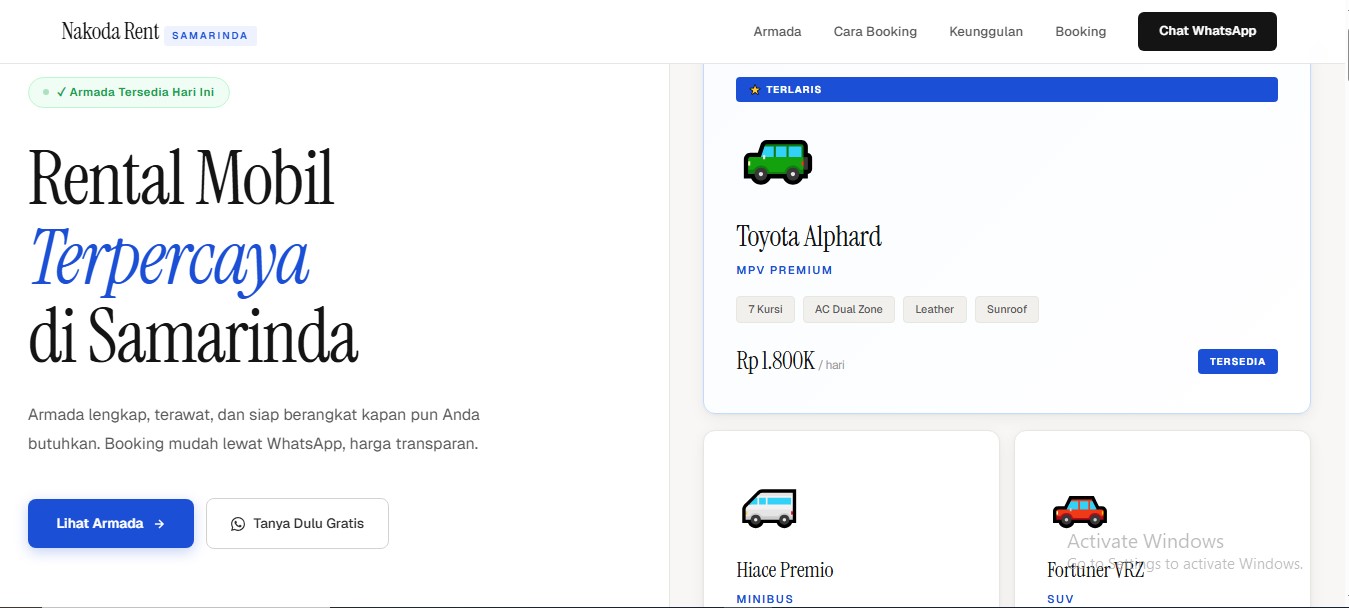Click Armada Tersedia Hari Ini badge
Screen dimensions: 1349x608
click(x=129, y=92)
